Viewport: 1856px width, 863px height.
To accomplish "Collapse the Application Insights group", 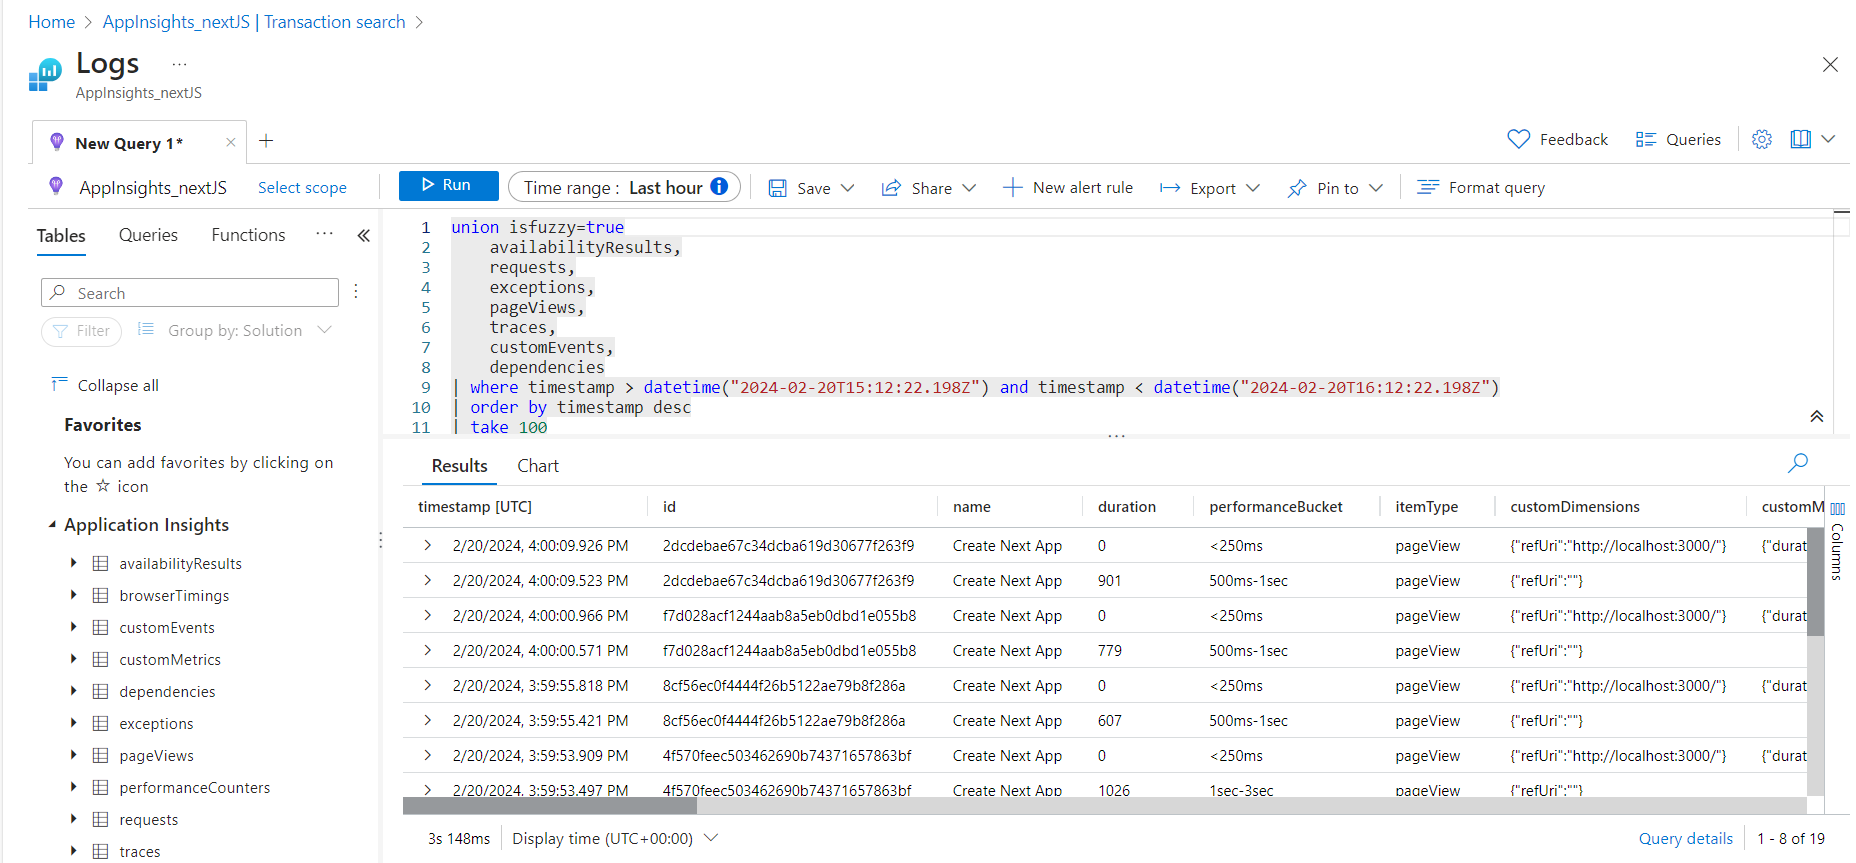I will pyautogui.click(x=52, y=524).
